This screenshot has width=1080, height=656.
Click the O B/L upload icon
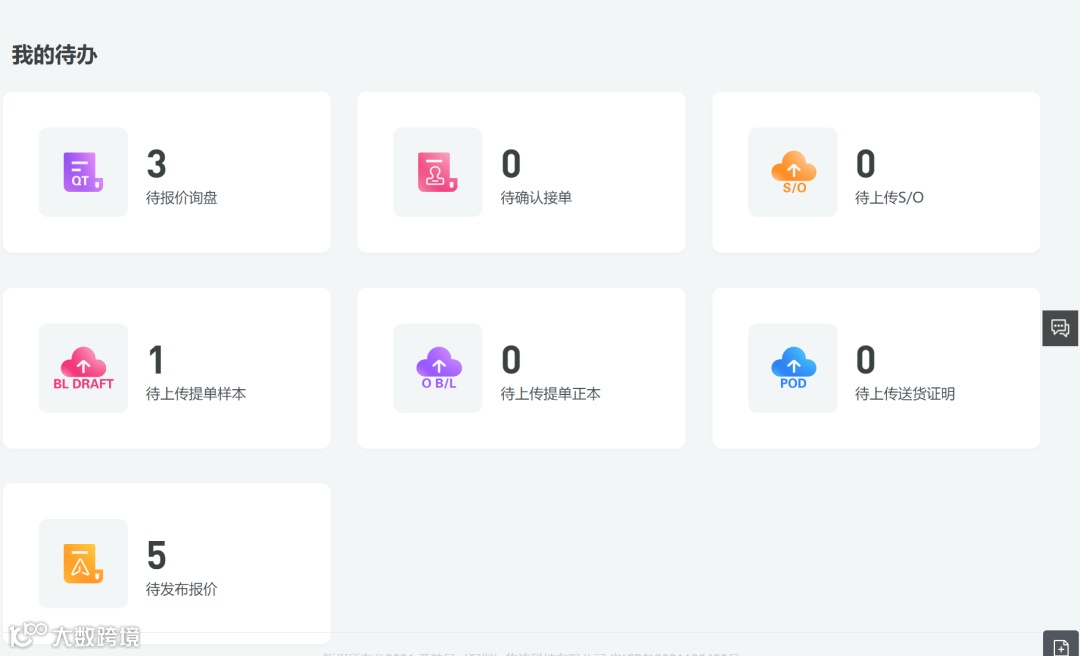point(437,368)
